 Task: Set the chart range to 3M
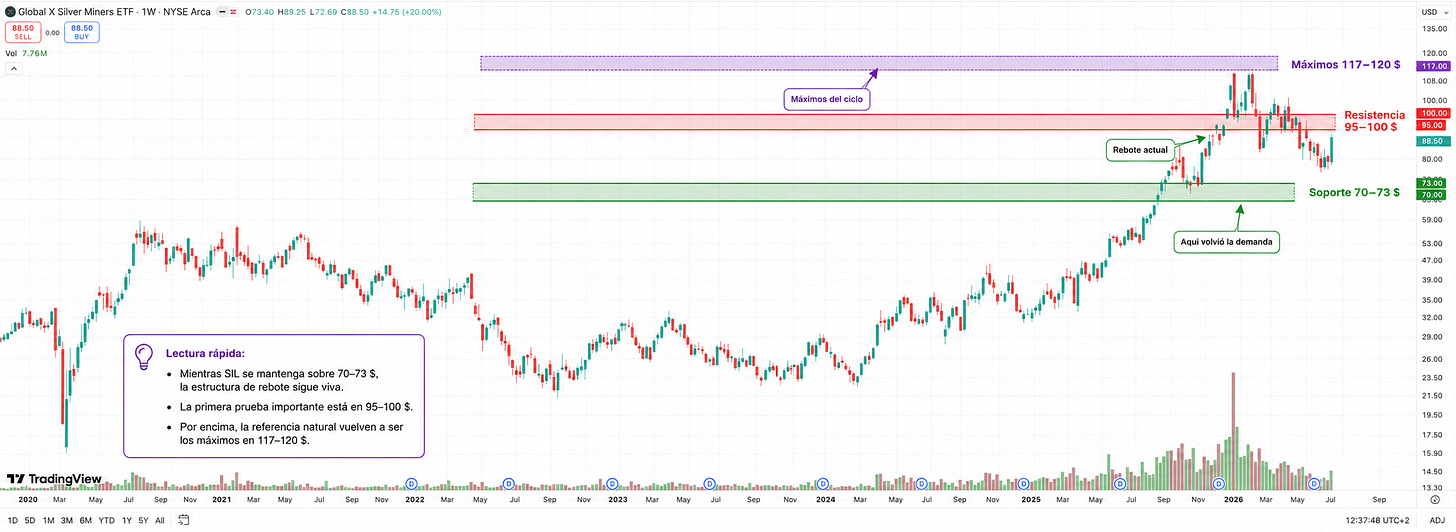click(68, 520)
